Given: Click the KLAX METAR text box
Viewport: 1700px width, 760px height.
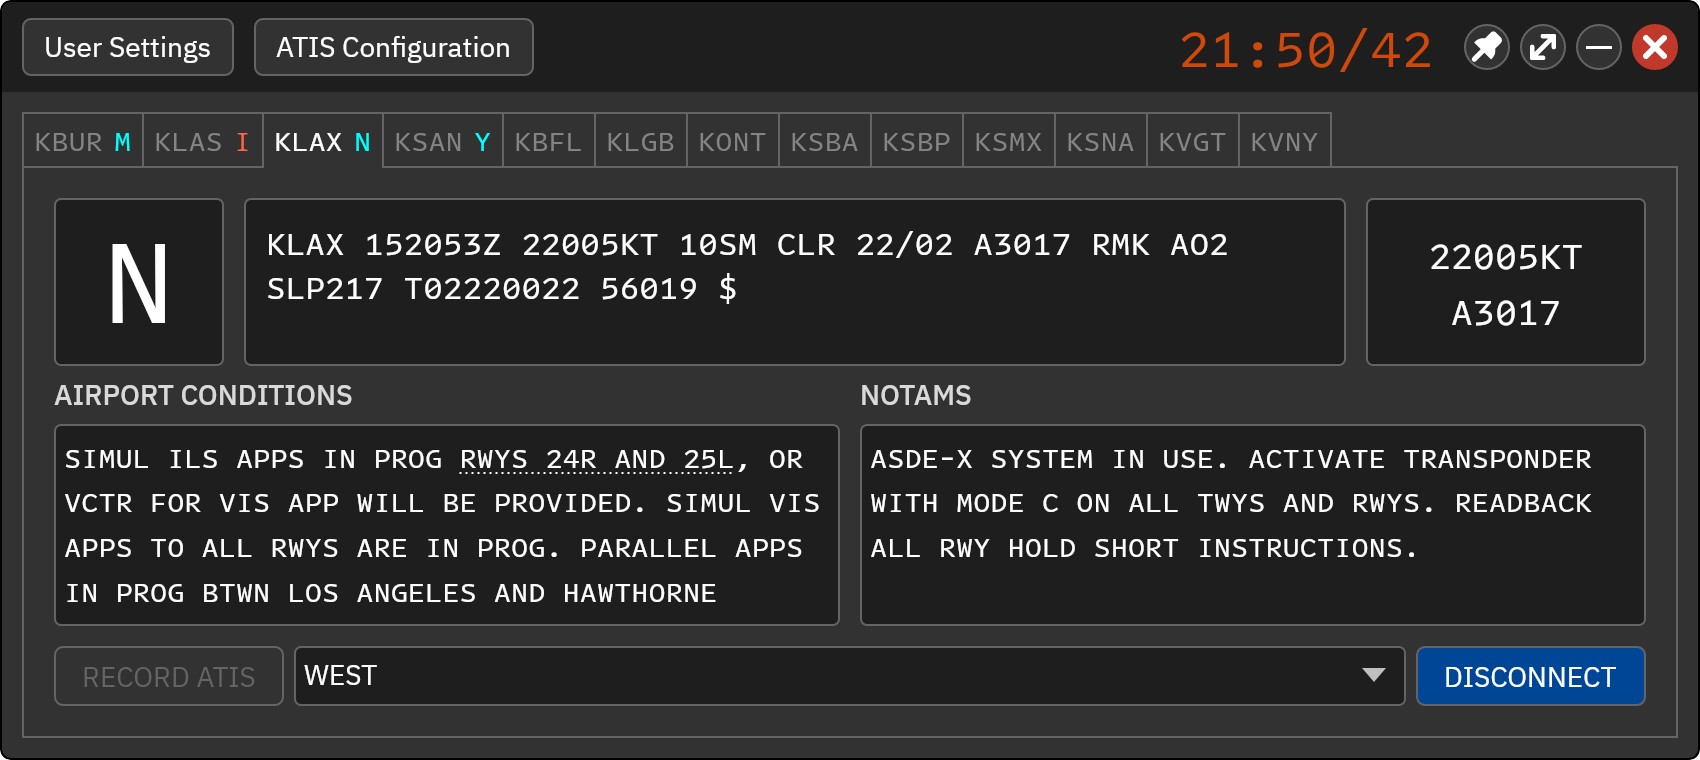Looking at the screenshot, I should (x=795, y=282).
